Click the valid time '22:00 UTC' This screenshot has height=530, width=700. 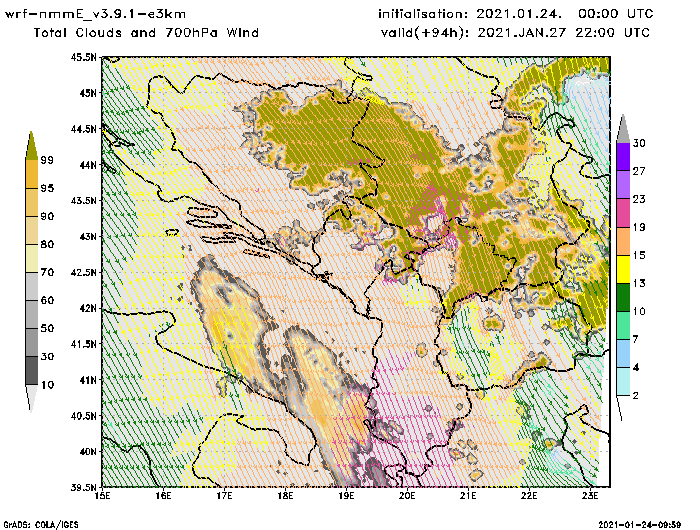pos(613,33)
